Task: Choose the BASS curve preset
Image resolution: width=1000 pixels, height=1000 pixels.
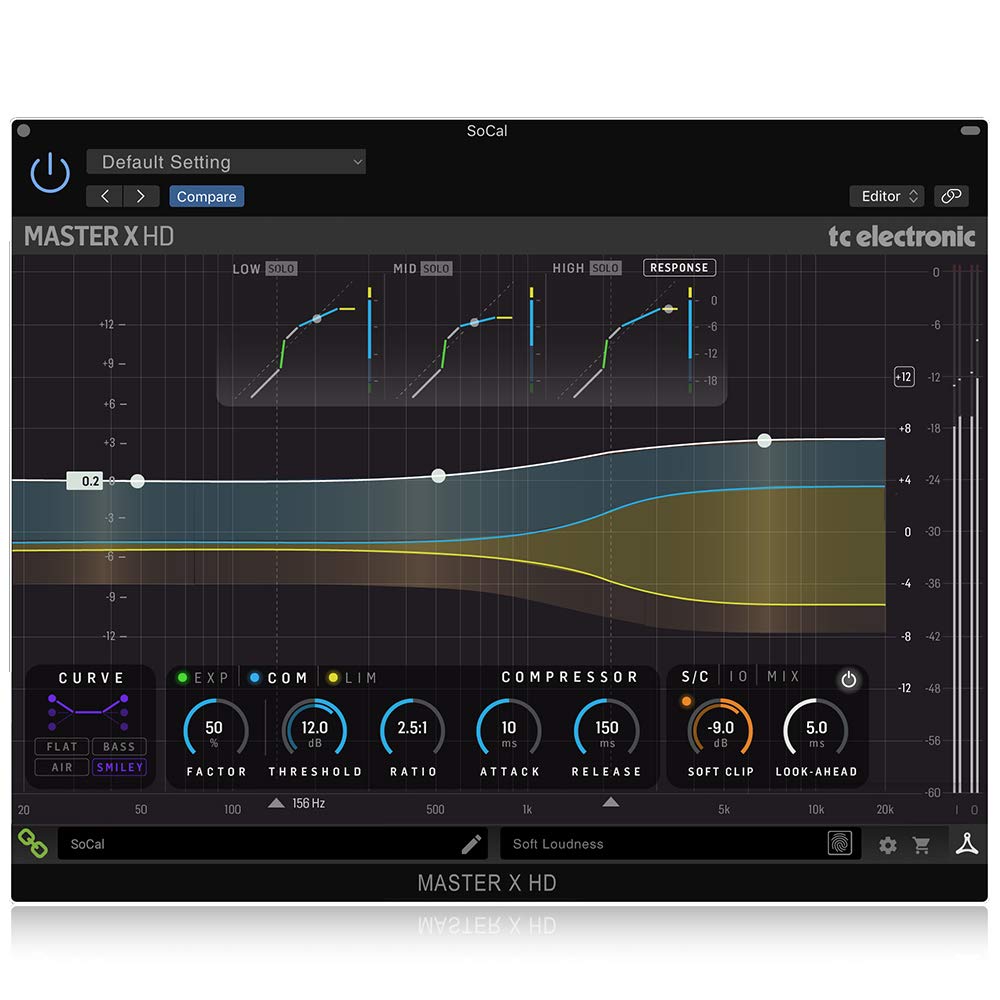Action: [119, 746]
